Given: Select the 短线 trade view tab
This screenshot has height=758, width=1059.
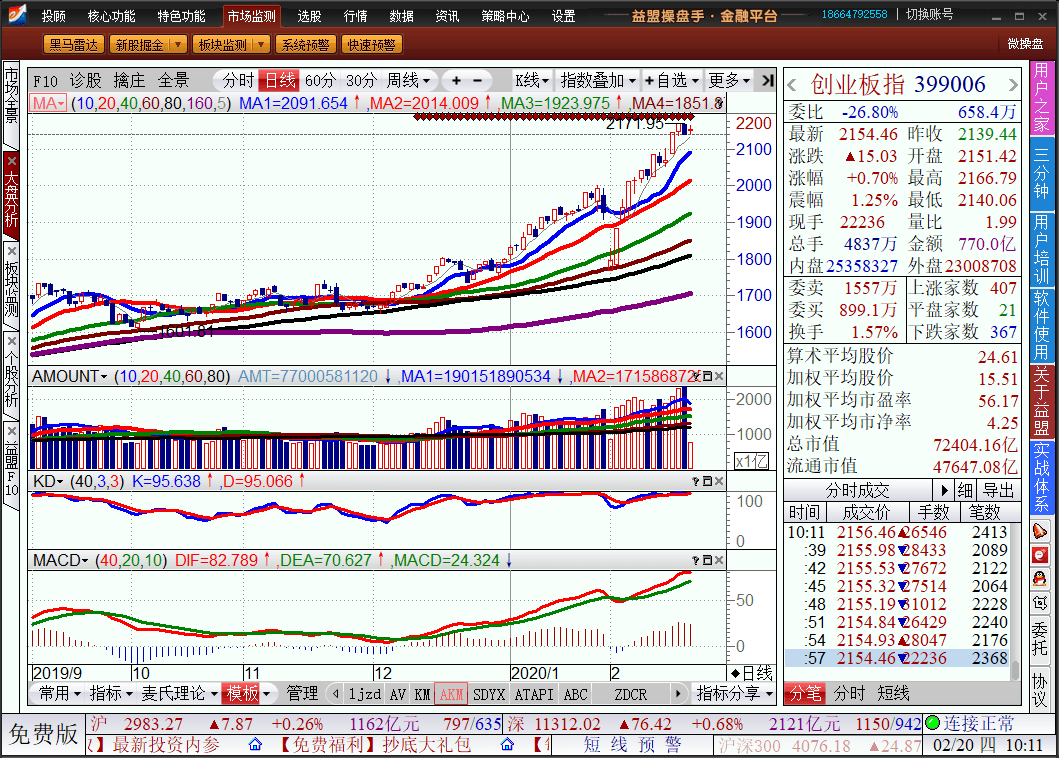Looking at the screenshot, I should tap(893, 693).
